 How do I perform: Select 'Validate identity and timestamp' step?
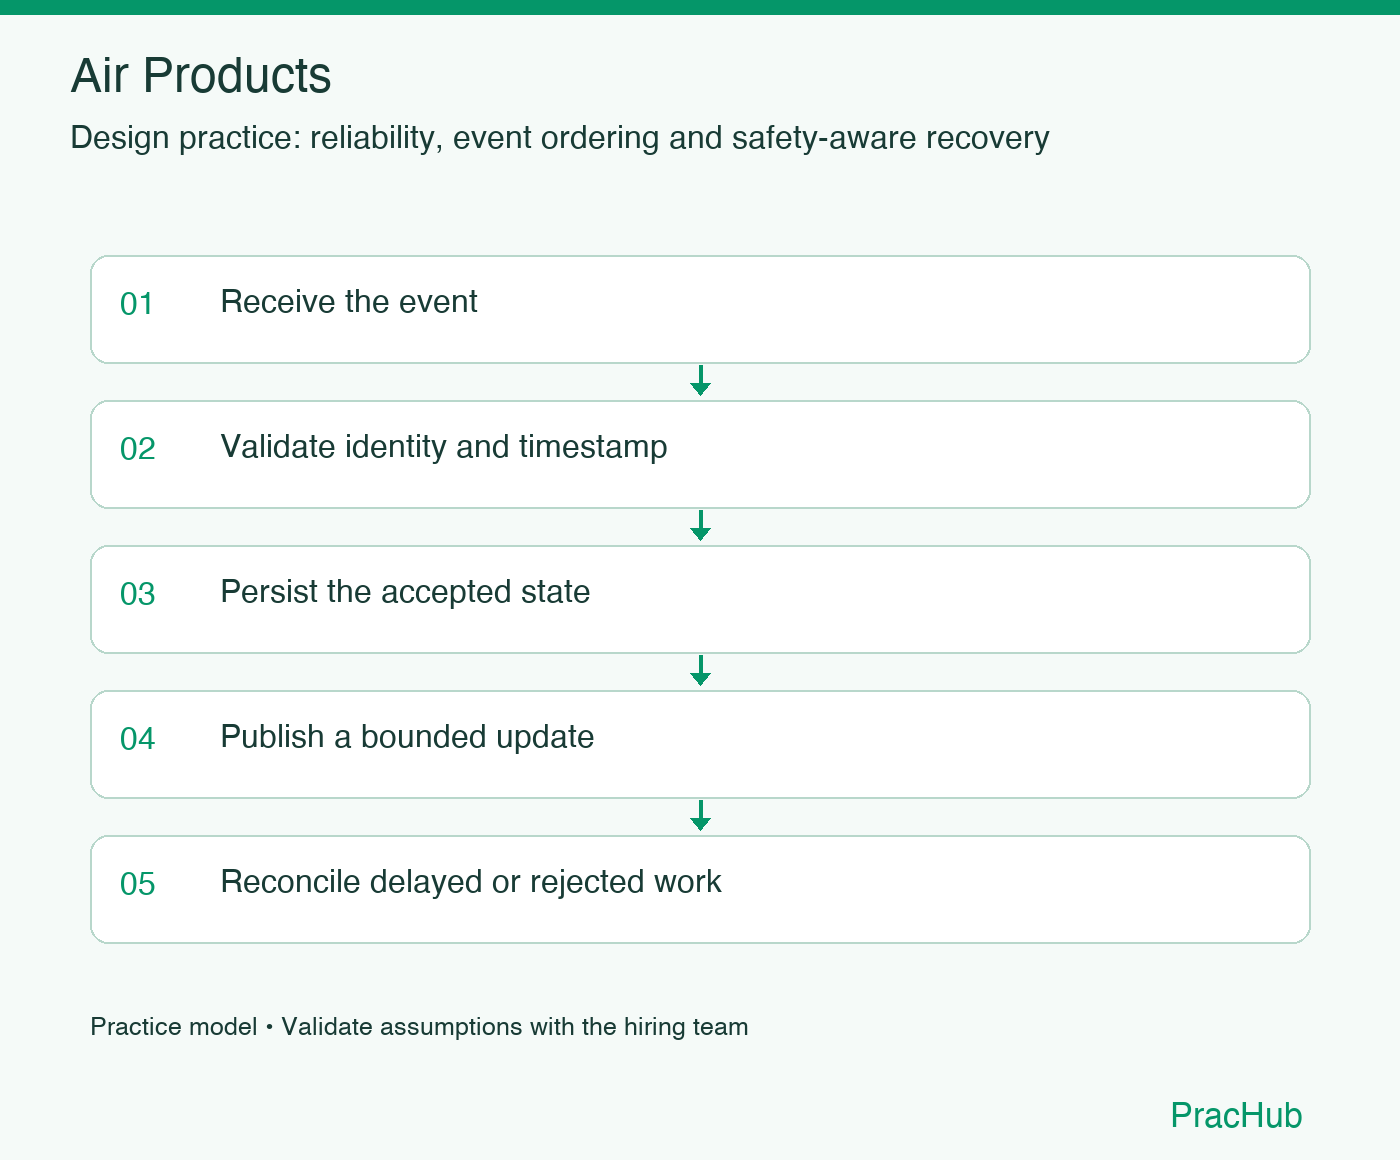pos(700,454)
